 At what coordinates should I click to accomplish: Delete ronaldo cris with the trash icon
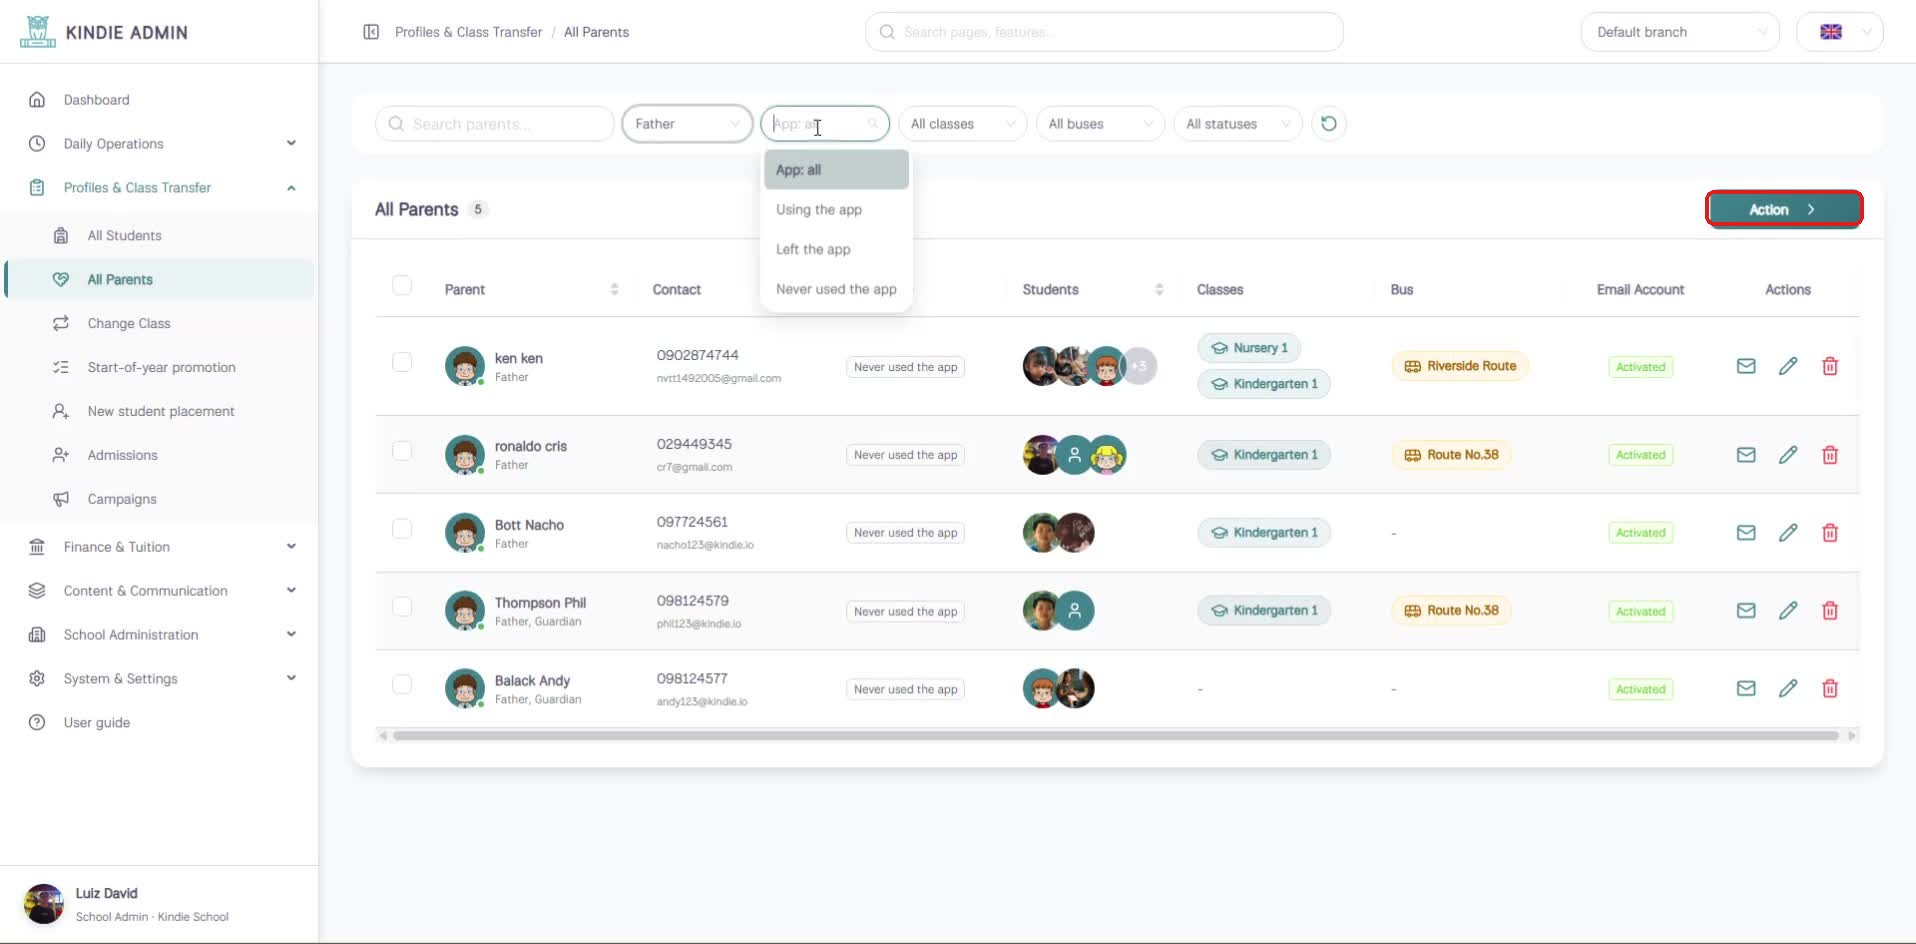(x=1830, y=455)
